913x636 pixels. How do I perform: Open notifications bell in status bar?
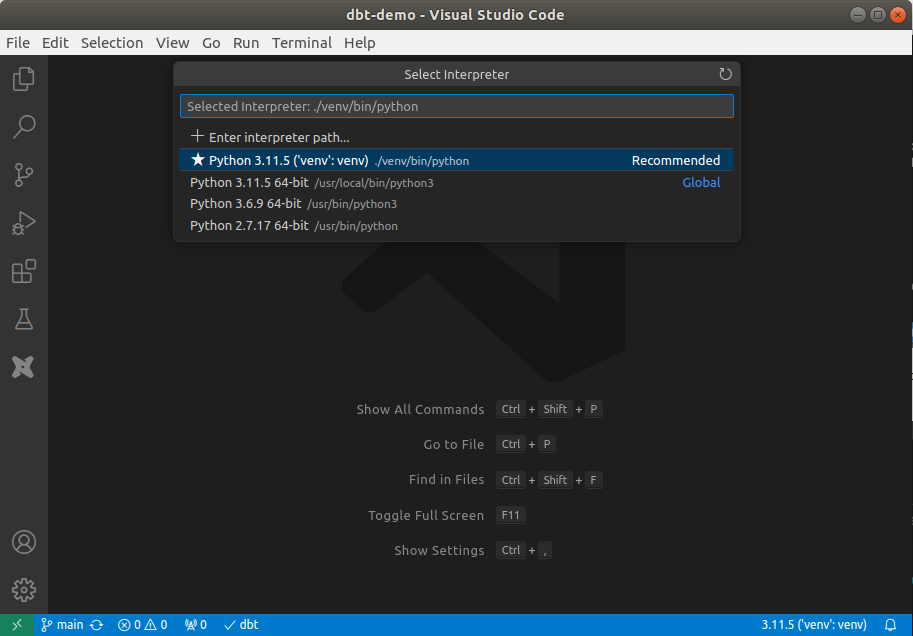click(890, 625)
